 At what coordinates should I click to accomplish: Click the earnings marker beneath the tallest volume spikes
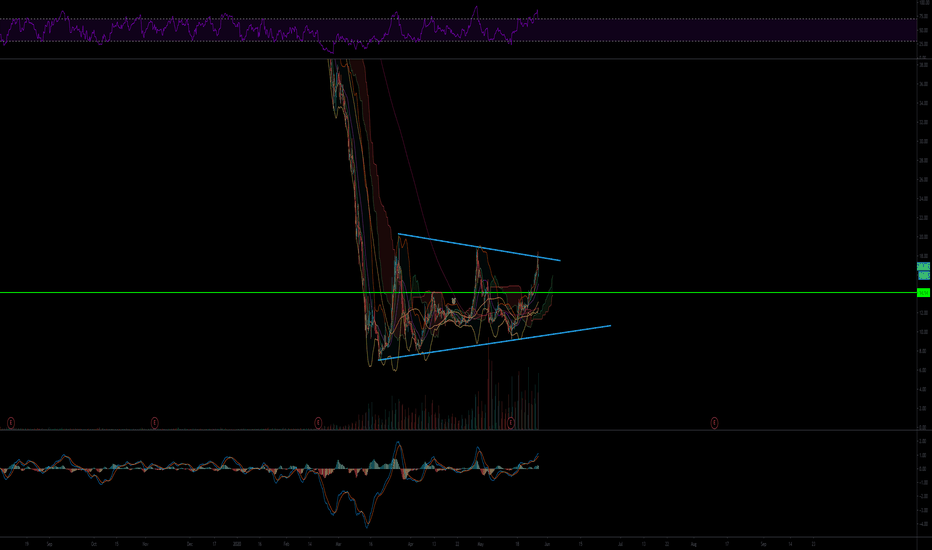511,423
